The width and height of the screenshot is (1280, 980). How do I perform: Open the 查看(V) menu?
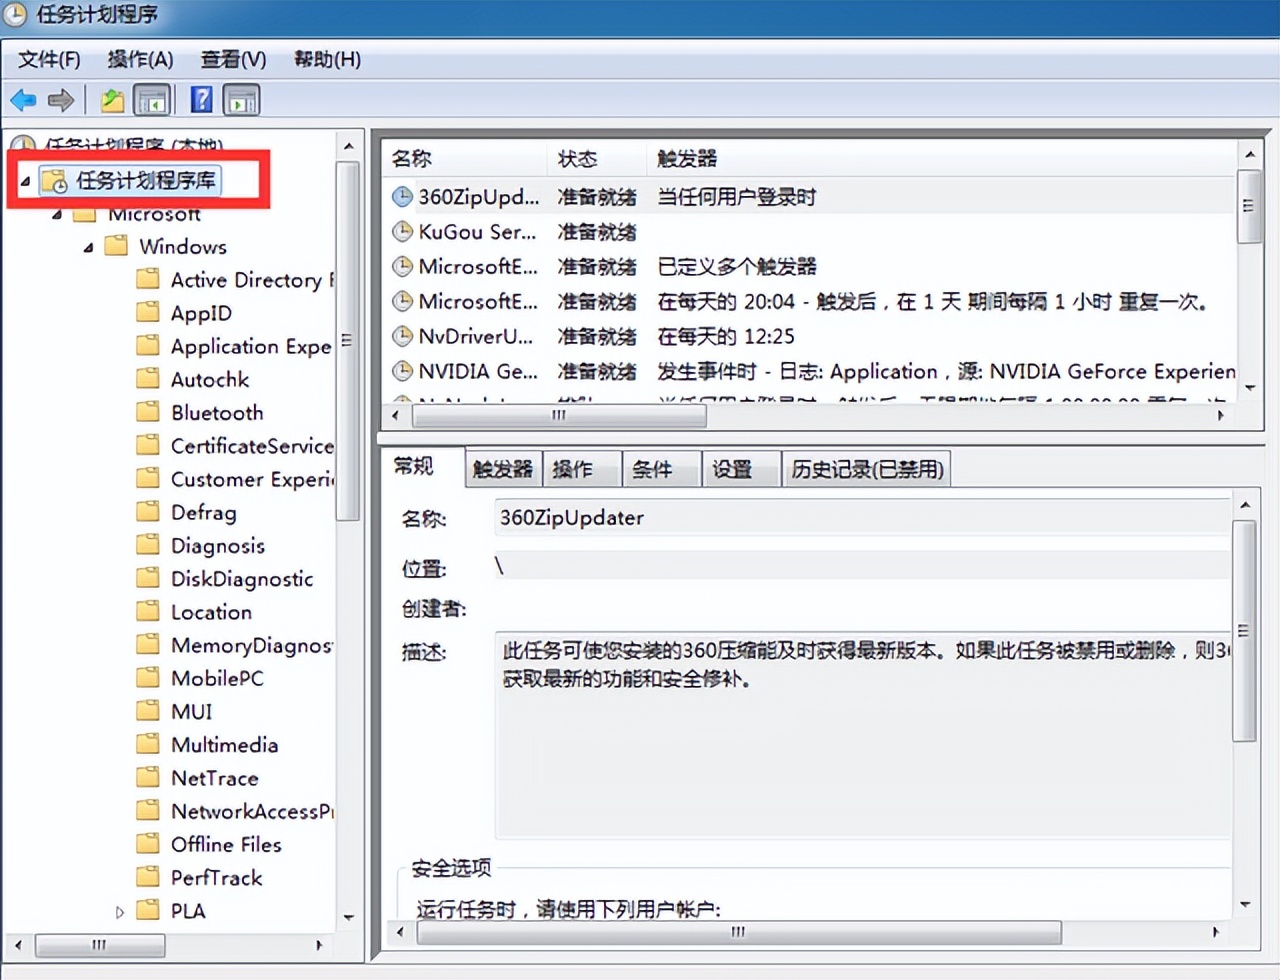coord(232,59)
